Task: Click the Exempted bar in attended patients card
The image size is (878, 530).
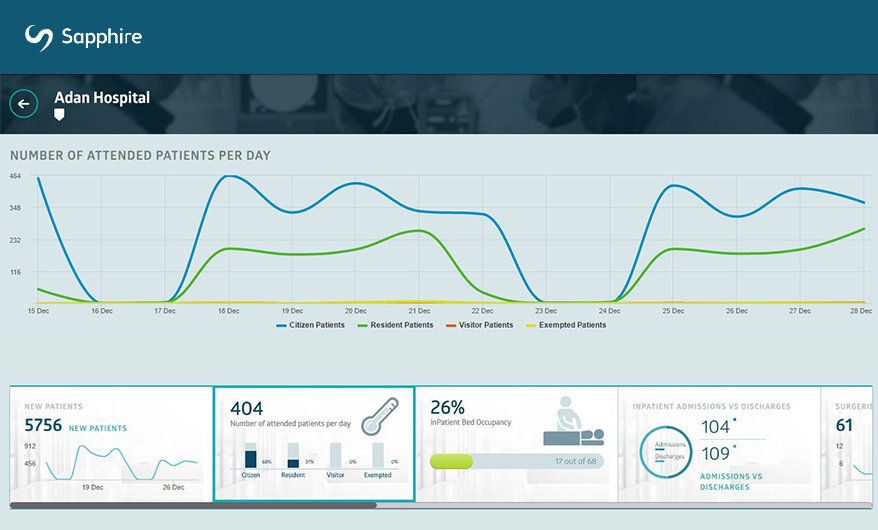Action: [x=378, y=455]
